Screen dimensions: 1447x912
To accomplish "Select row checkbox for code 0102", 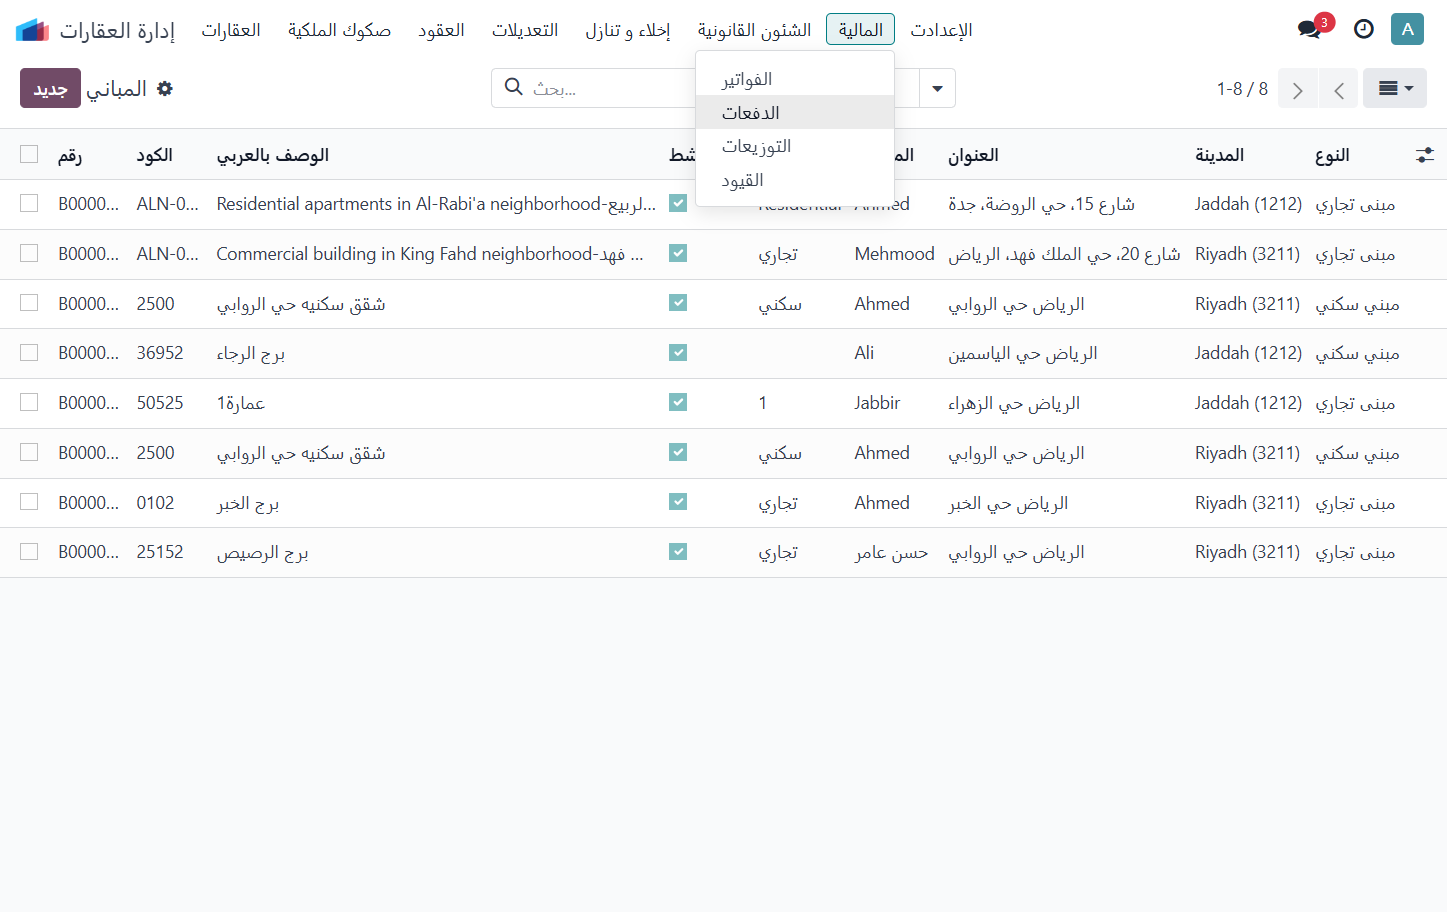I will 29,502.
